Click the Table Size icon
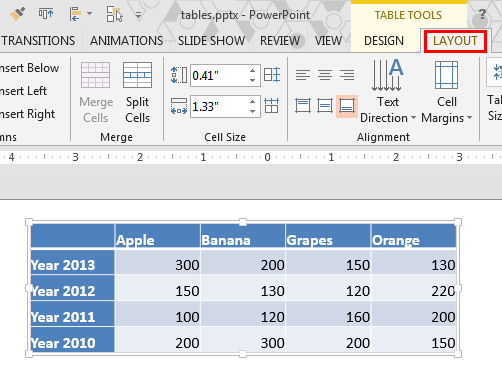The width and height of the screenshot is (502, 375). click(x=496, y=73)
